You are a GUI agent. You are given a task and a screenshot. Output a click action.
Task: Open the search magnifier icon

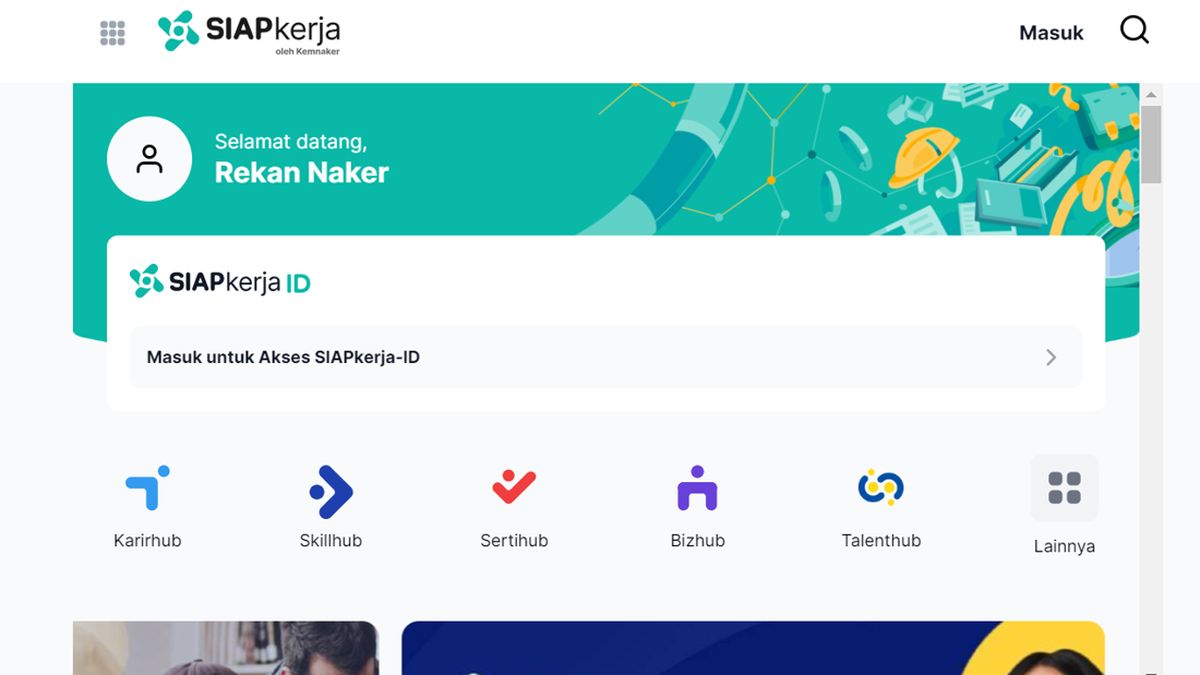[1134, 31]
